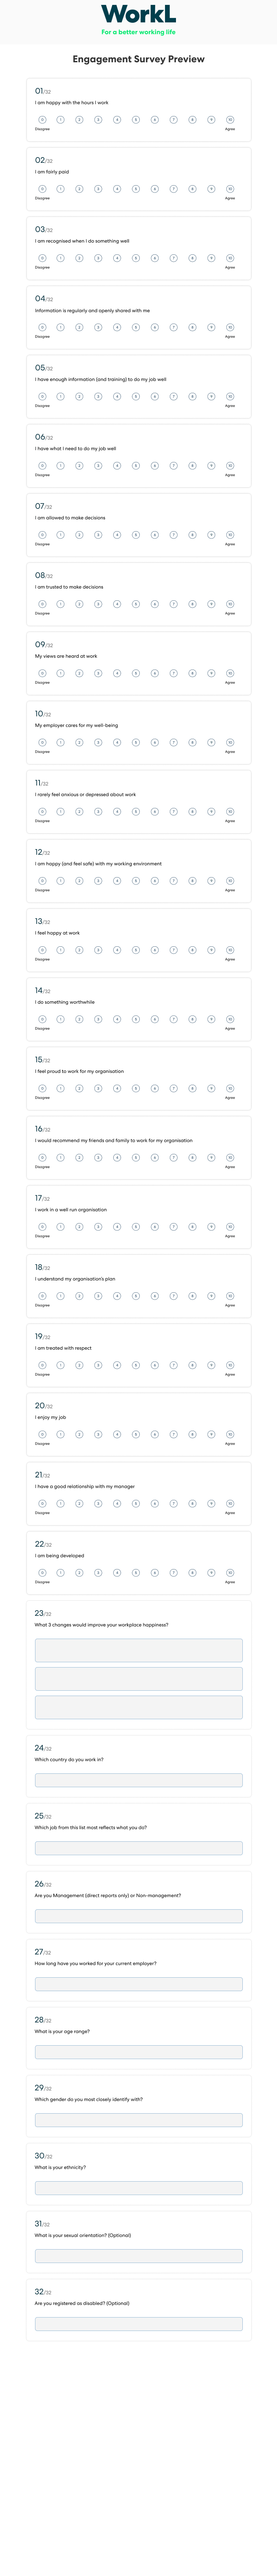Select rating 0 for 'I feel happy at work'
Viewport: 277px width, 2576px height.
click(x=42, y=950)
